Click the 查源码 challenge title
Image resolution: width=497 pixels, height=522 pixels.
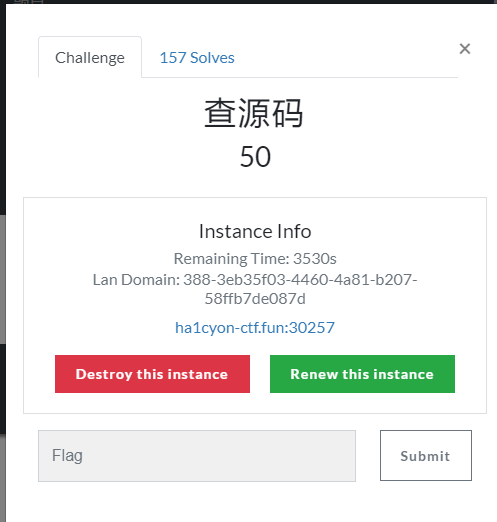click(x=254, y=113)
